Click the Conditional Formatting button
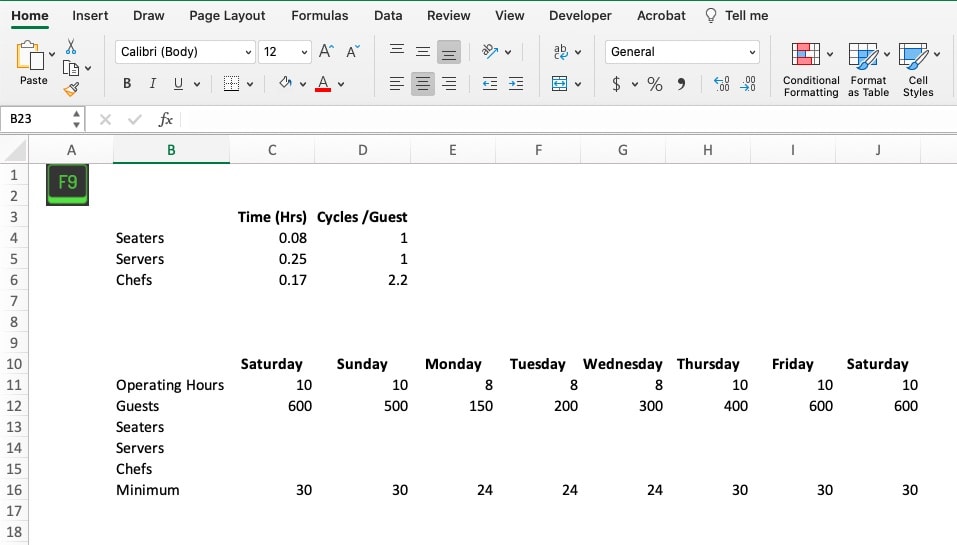Viewport: 957px width, 545px height. pyautogui.click(x=810, y=69)
